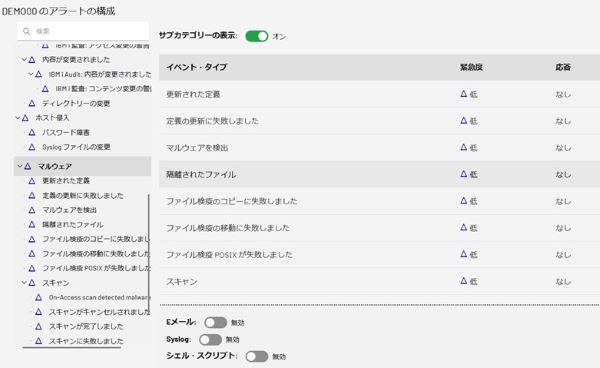Enable the Syslog toggle
The image size is (600, 368).
210,339
